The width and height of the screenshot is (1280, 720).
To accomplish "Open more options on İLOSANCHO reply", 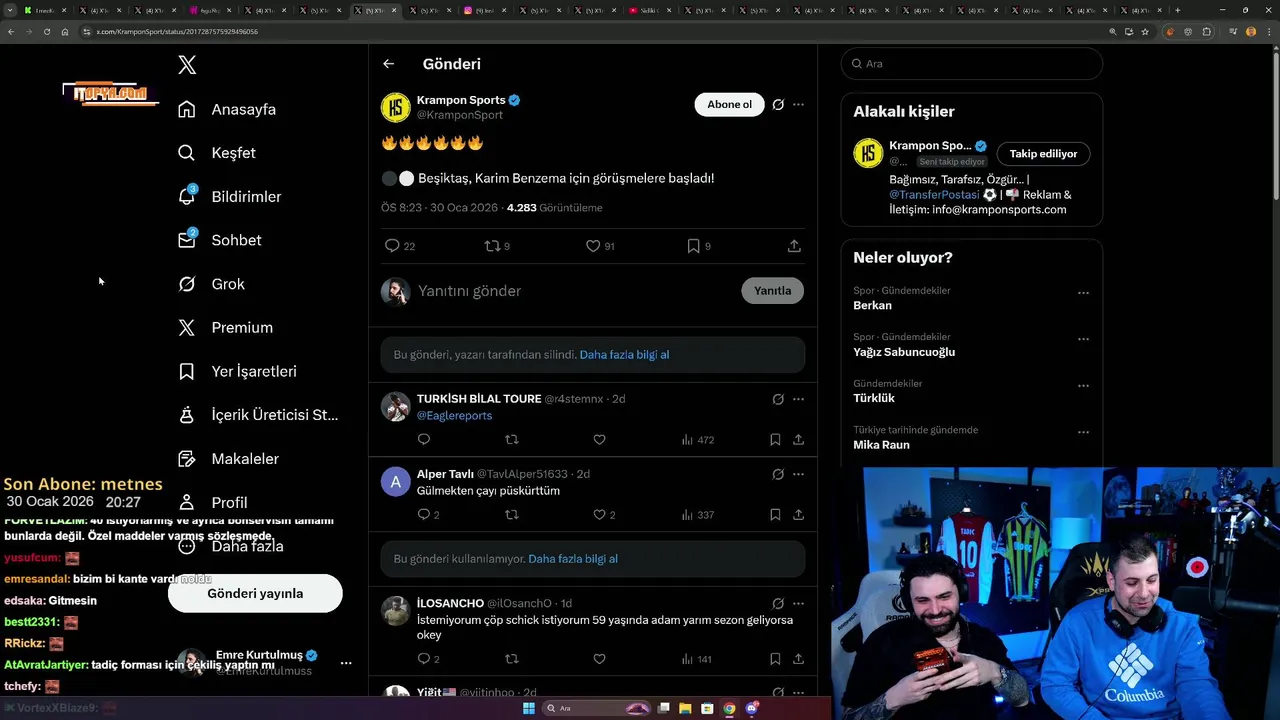I will coord(798,604).
